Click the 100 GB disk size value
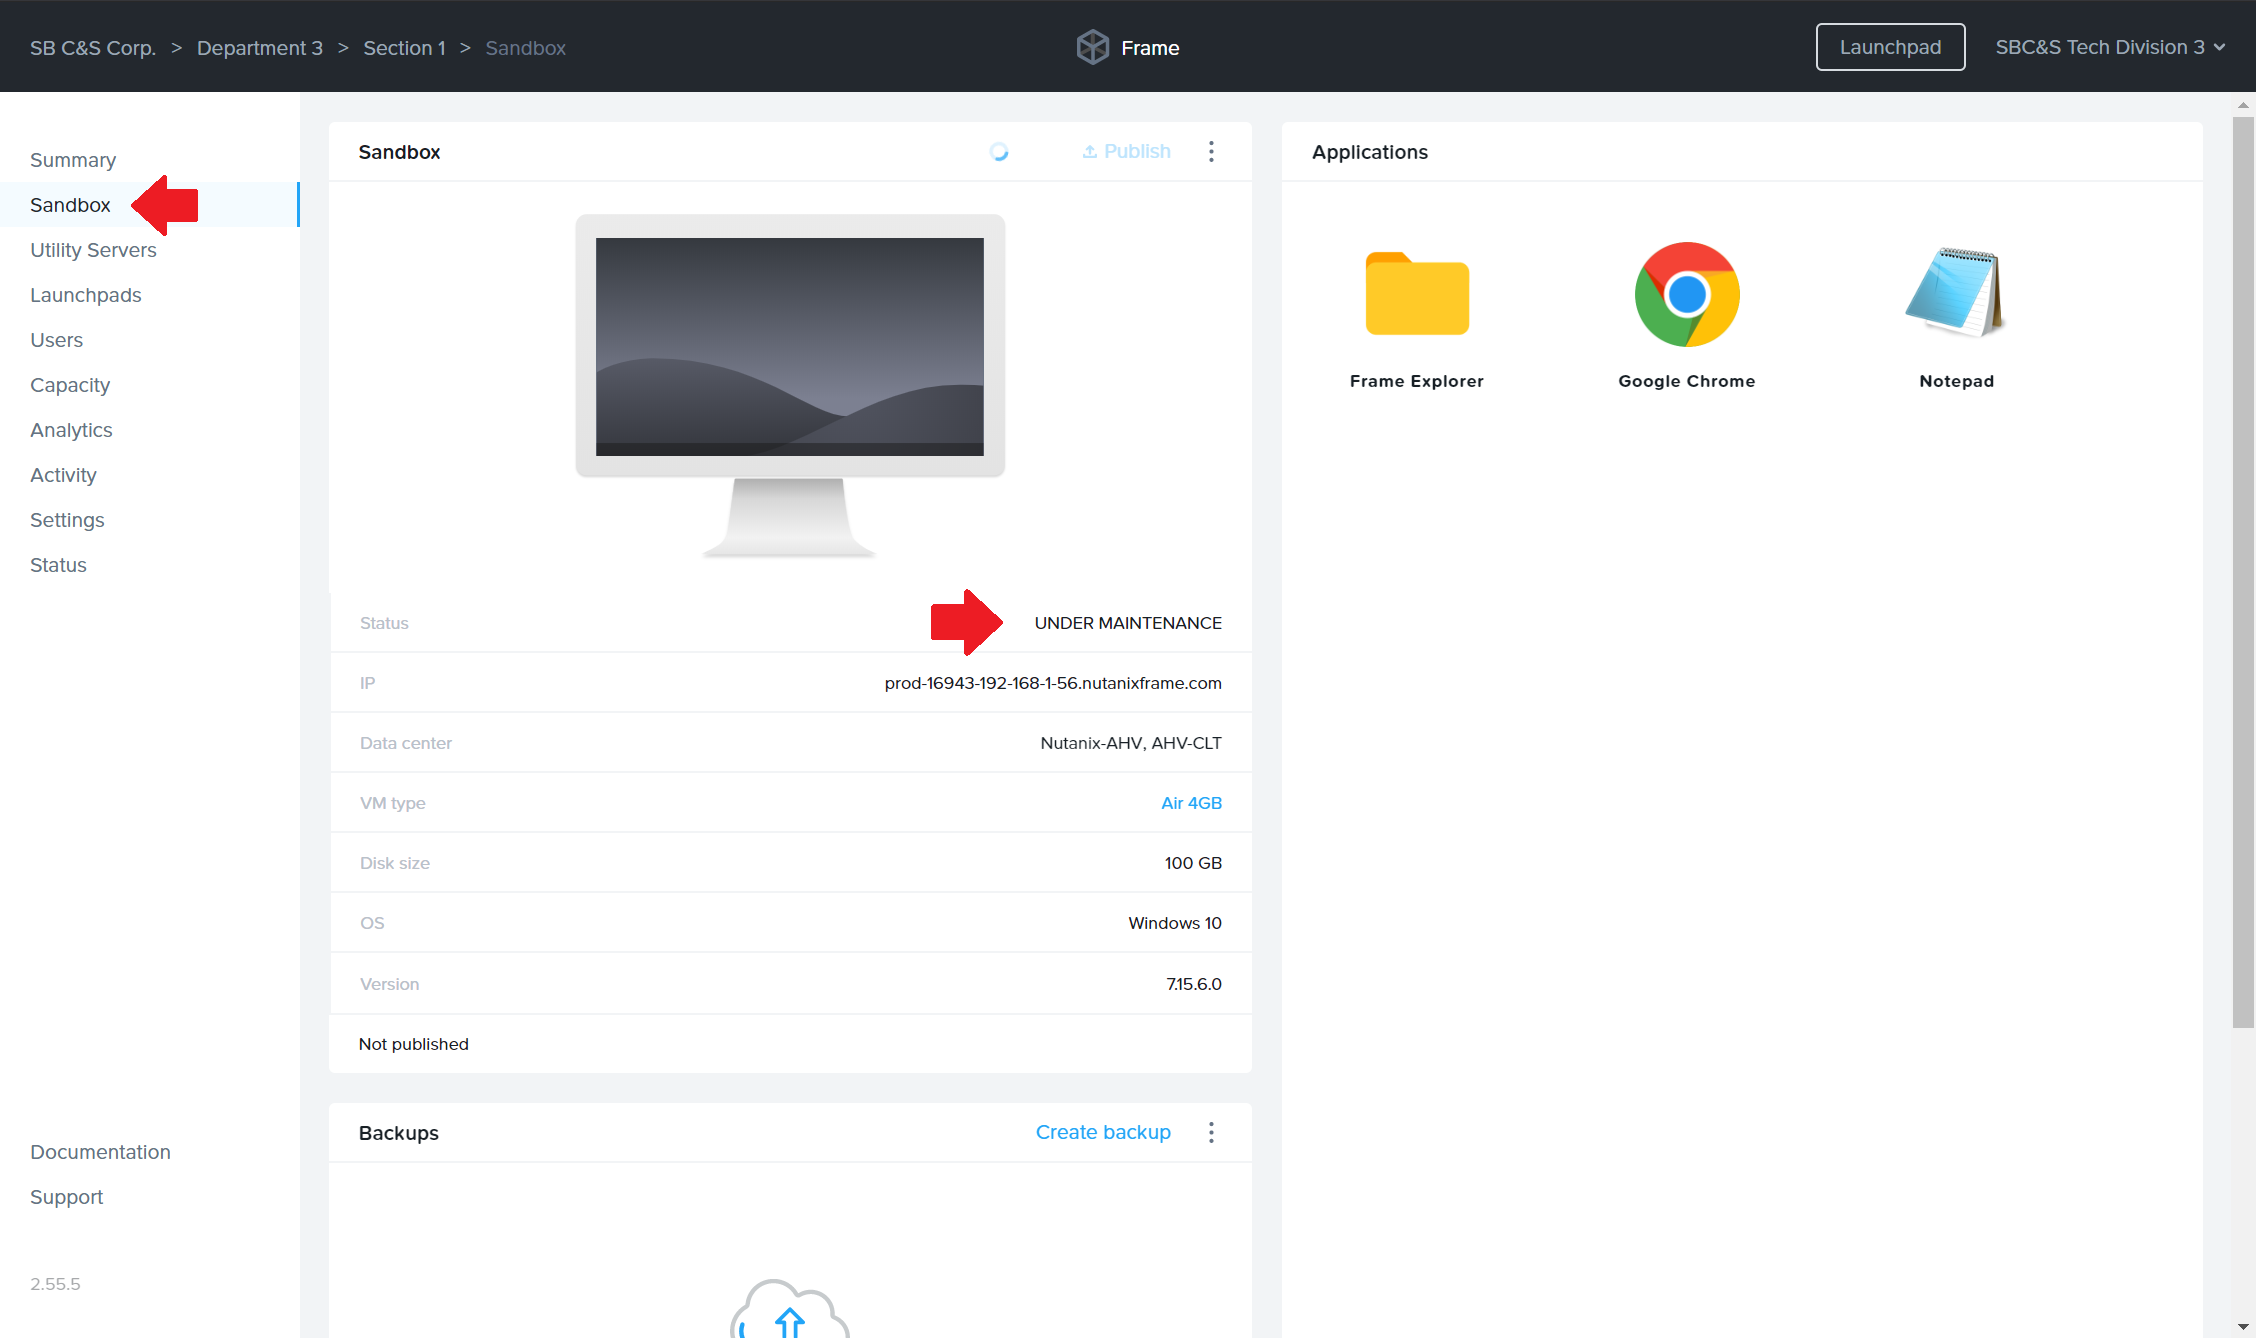Image resolution: width=2256 pixels, height=1338 pixels. (1193, 863)
